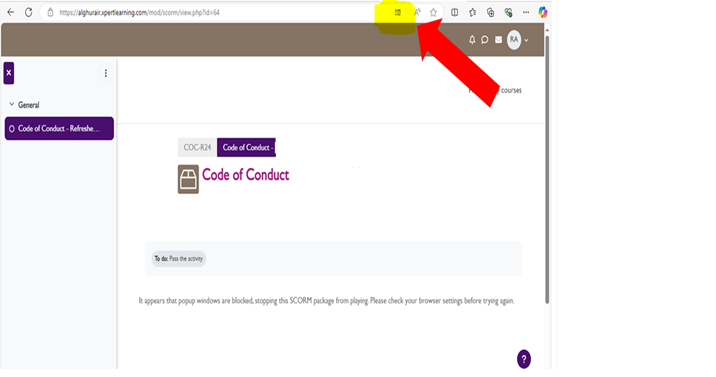This screenshot has height=377, width=716.
Task: Open notifications via the bell icon
Action: (472, 40)
